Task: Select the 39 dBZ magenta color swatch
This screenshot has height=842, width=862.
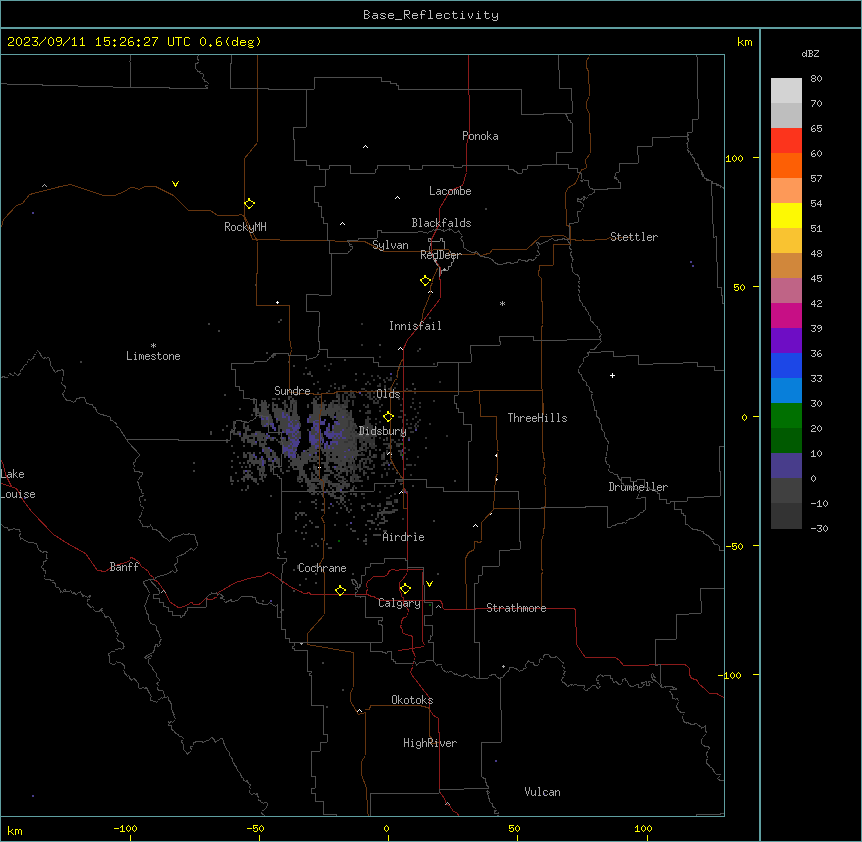Action: click(786, 315)
